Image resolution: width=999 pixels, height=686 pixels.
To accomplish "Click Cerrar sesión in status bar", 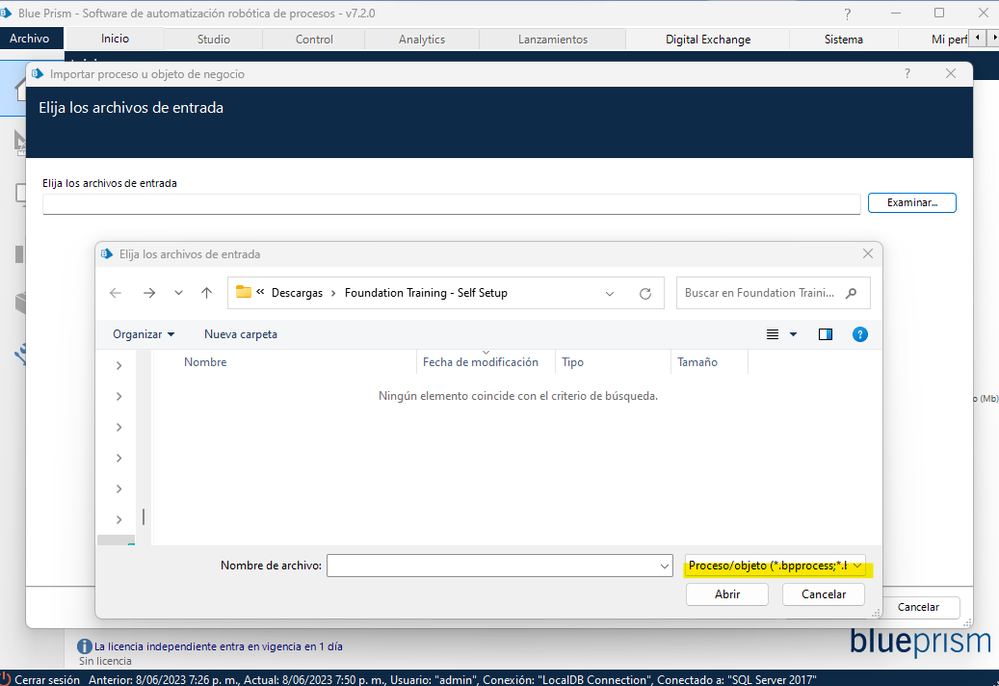I will [x=47, y=680].
